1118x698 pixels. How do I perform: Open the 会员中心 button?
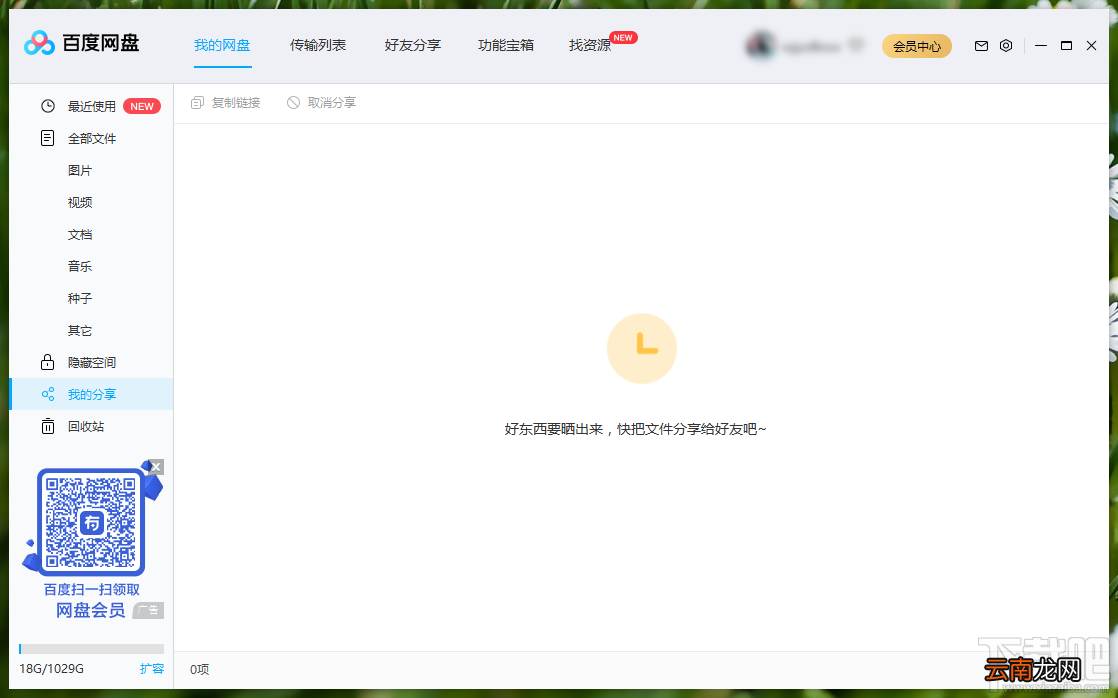point(917,46)
